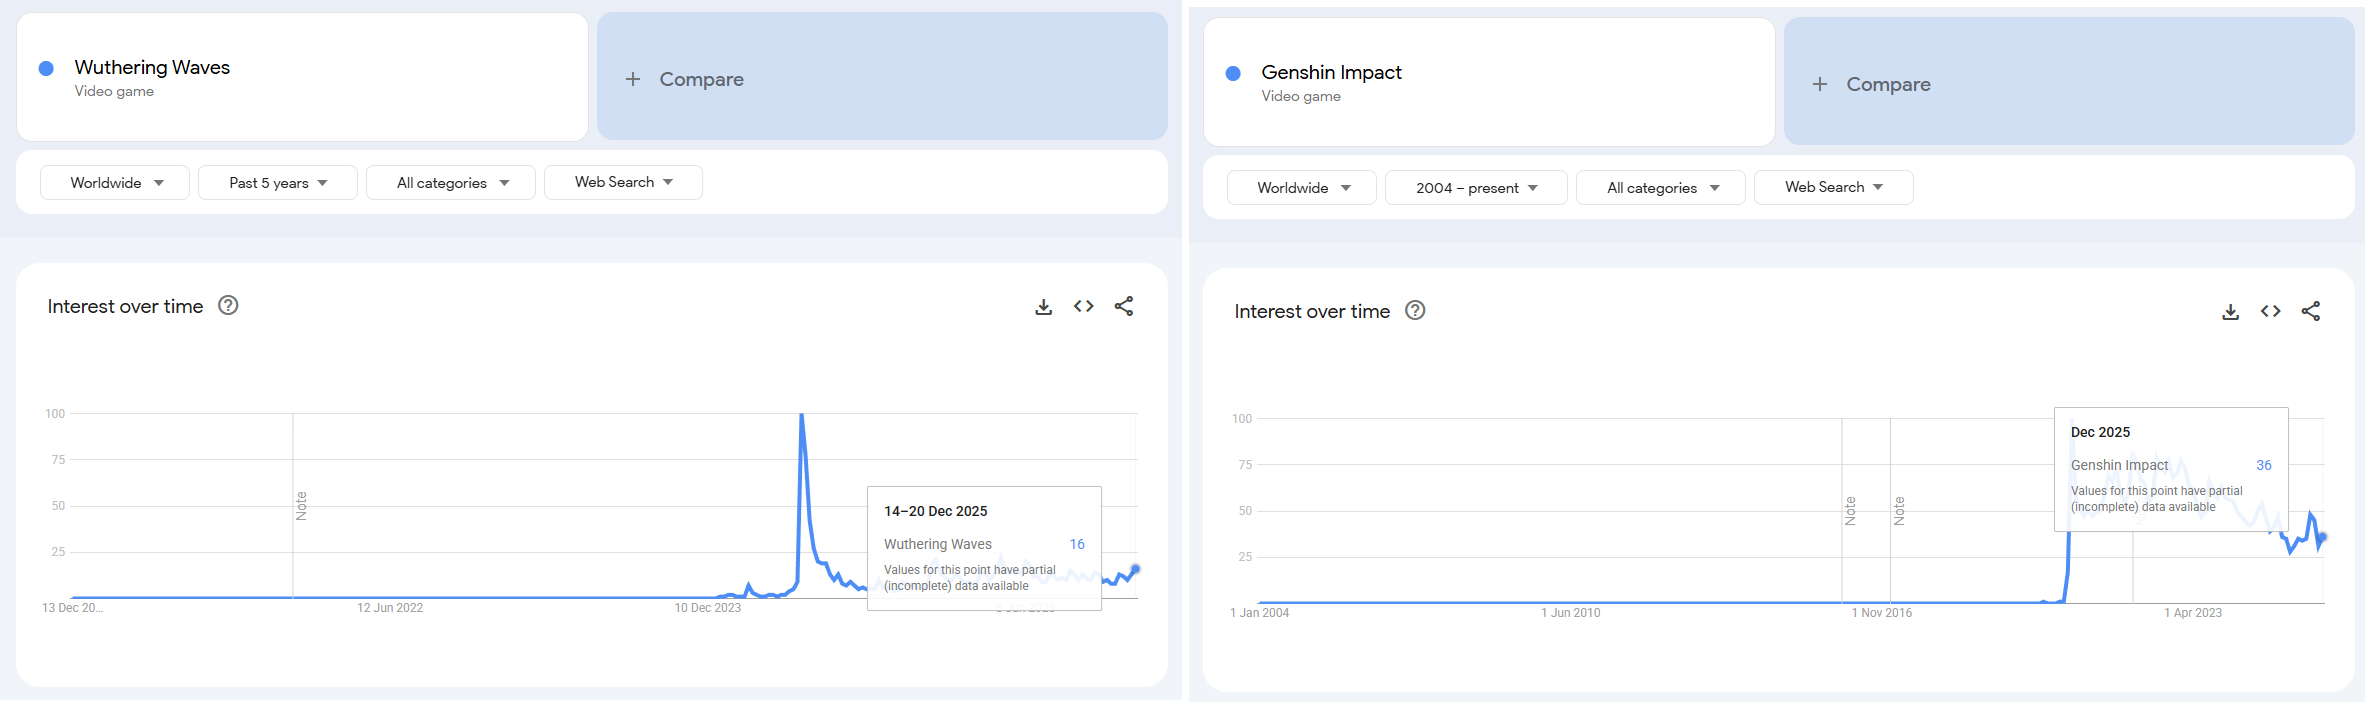The width and height of the screenshot is (2368, 705).
Task: Open embed code for Wuthering Waves chart
Action: click(1083, 306)
